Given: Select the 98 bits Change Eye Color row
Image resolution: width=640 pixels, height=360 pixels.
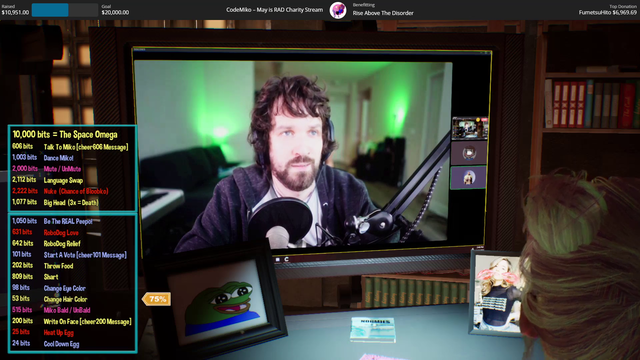Looking at the screenshot, I should point(49,288).
